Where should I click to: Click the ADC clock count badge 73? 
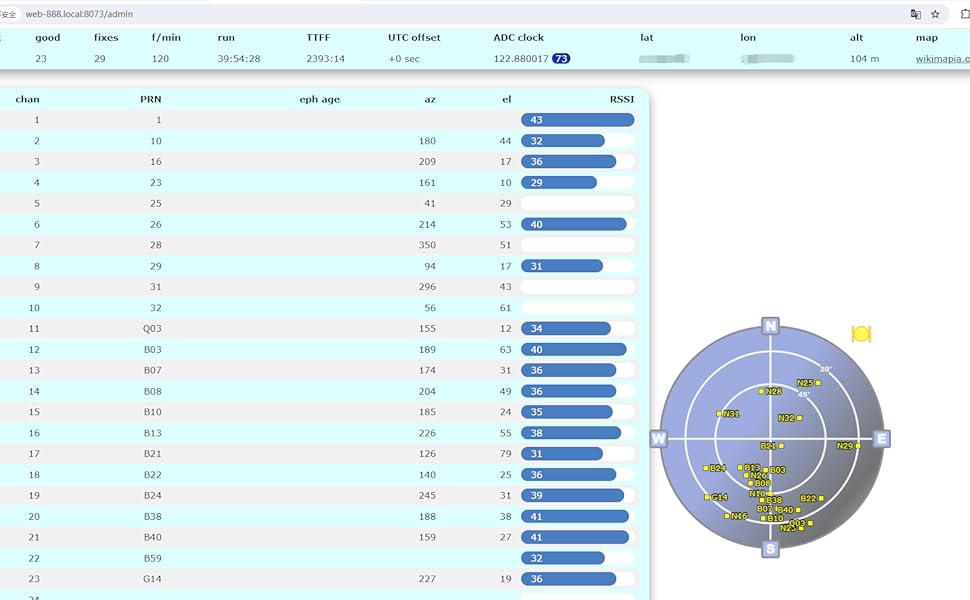tap(561, 59)
